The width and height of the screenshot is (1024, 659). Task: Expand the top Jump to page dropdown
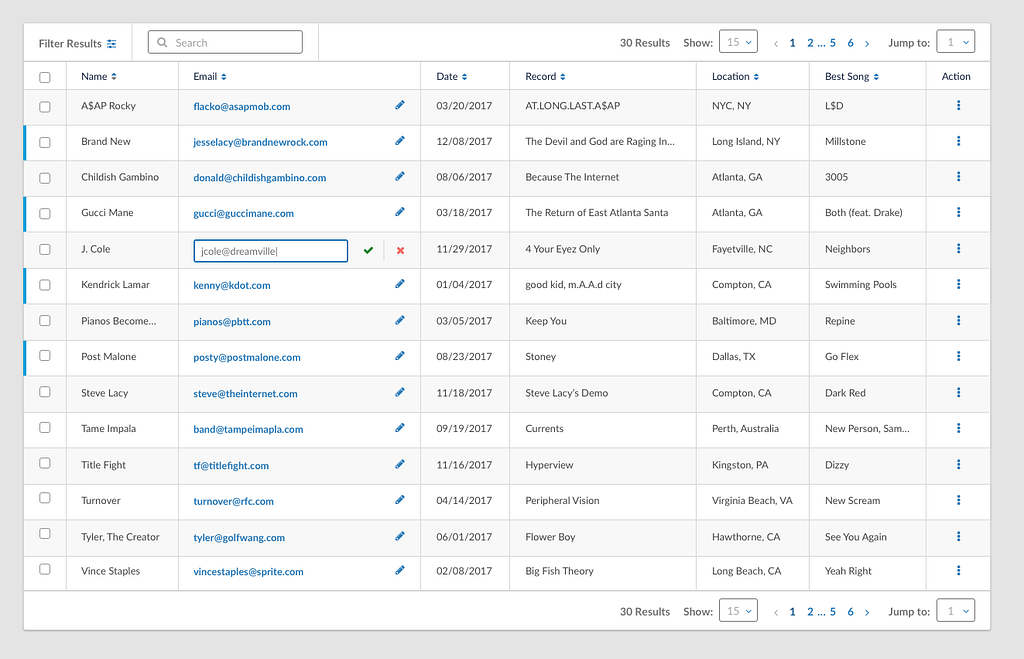pyautogui.click(x=955, y=42)
